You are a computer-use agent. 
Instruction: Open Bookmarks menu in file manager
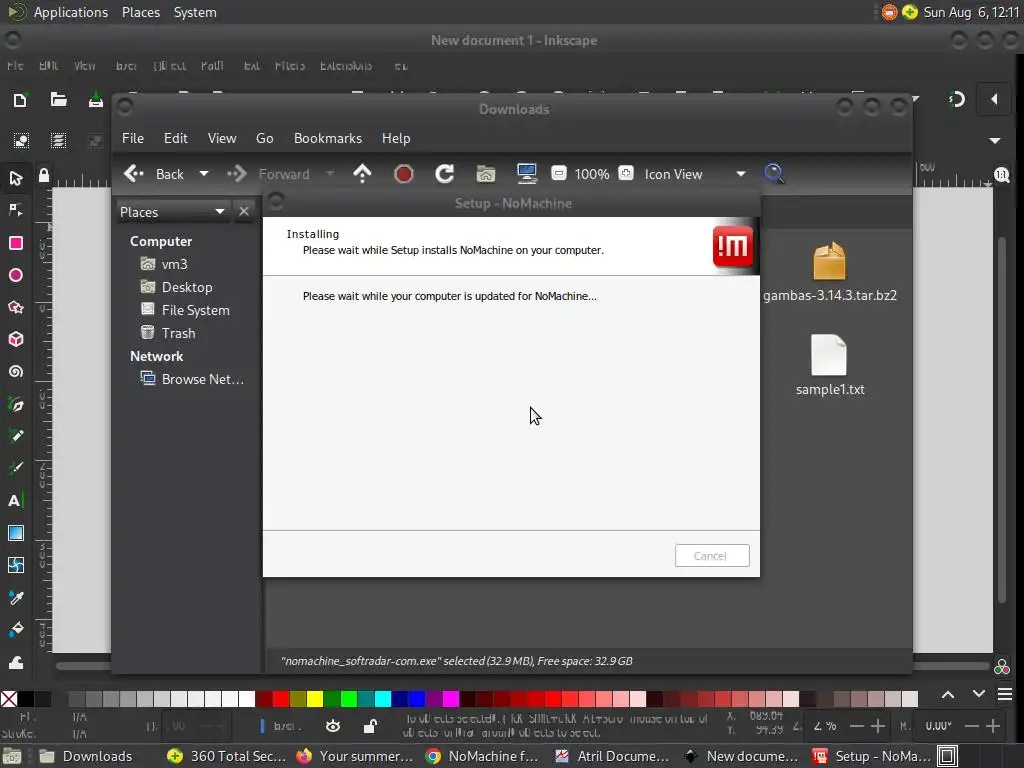(328, 138)
